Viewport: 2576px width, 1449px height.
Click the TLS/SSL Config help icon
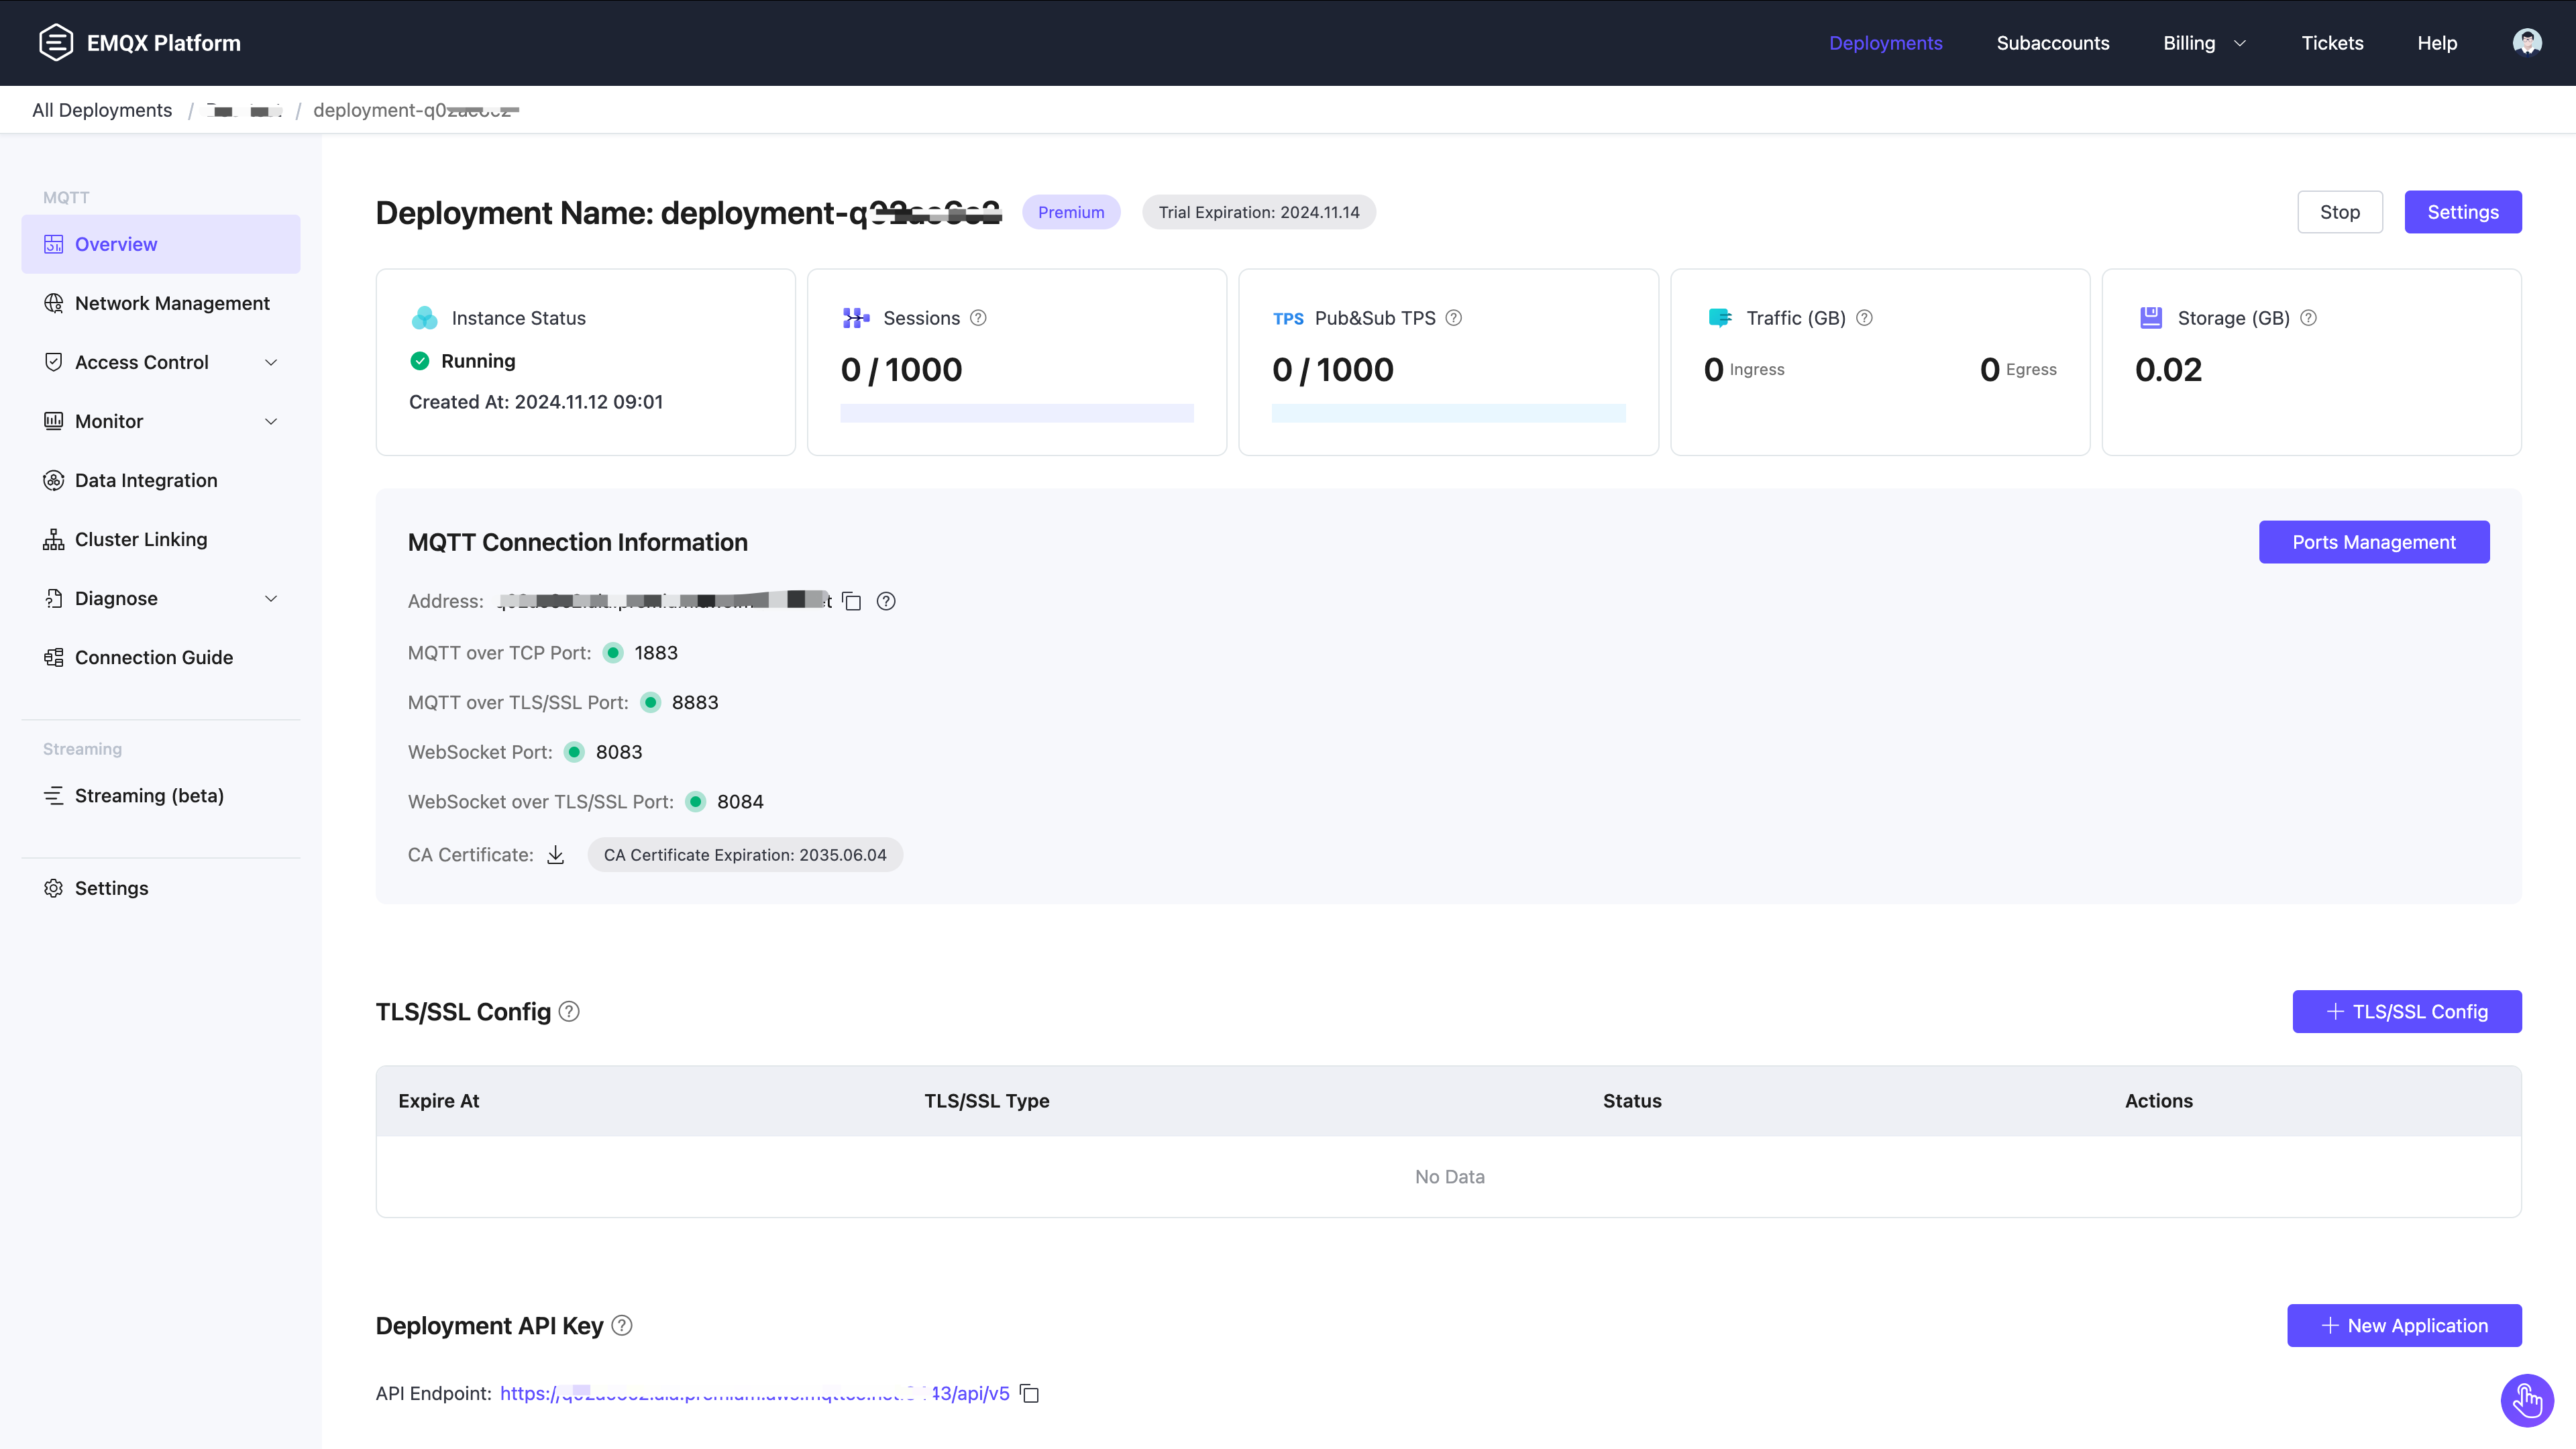point(569,1011)
